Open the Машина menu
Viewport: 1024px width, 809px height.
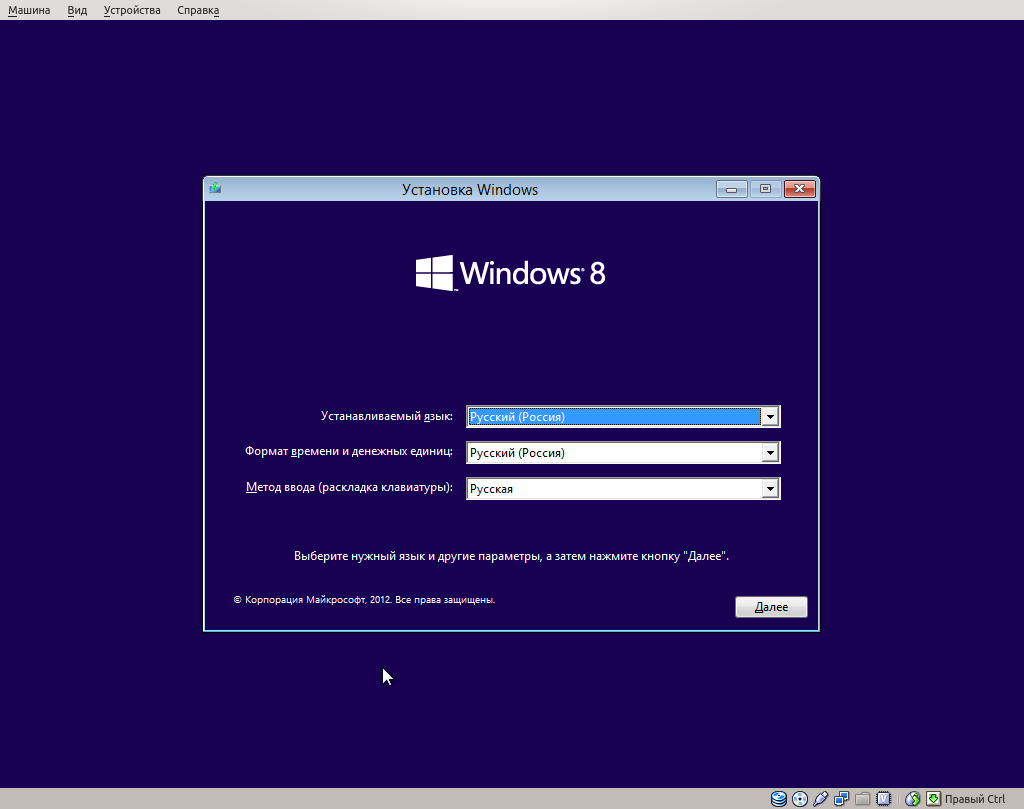(x=28, y=9)
